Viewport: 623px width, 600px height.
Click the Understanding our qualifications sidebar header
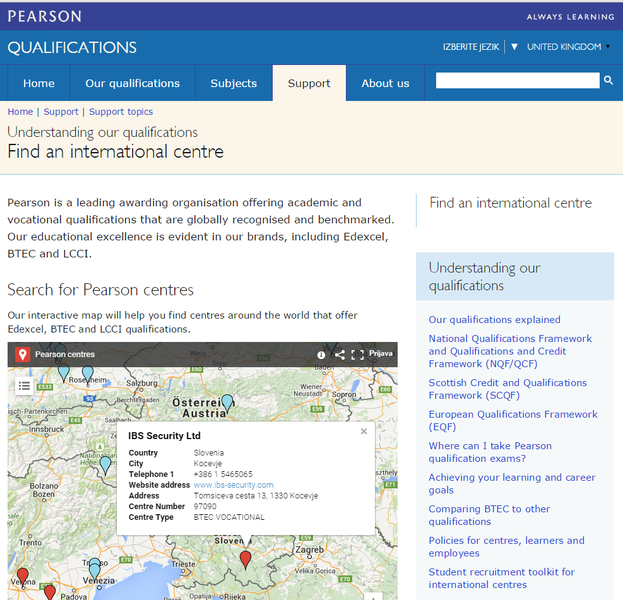pos(515,276)
